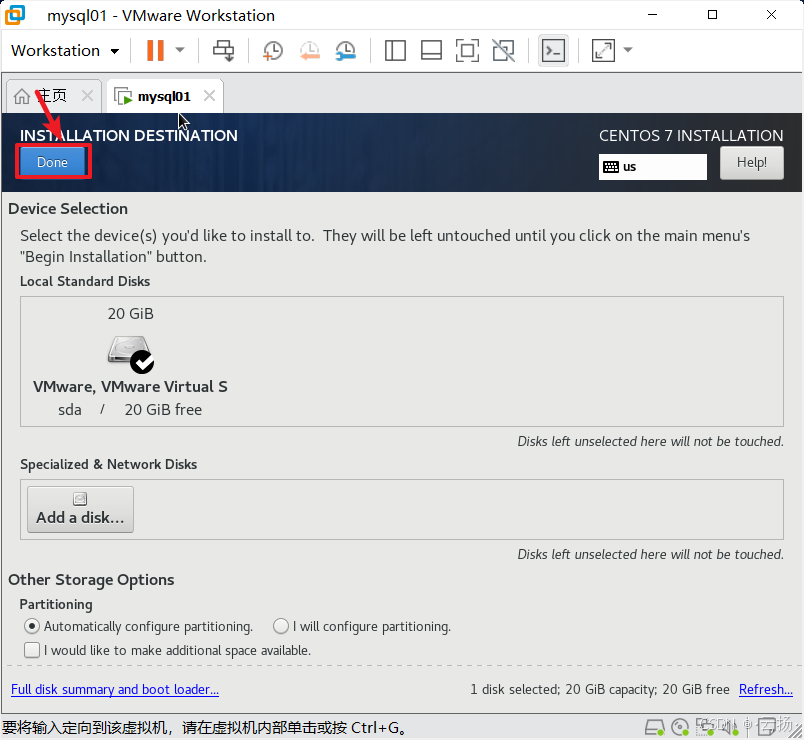The image size is (804, 740).
Task: Toggle the thumbnail bar icon
Action: tap(431, 50)
